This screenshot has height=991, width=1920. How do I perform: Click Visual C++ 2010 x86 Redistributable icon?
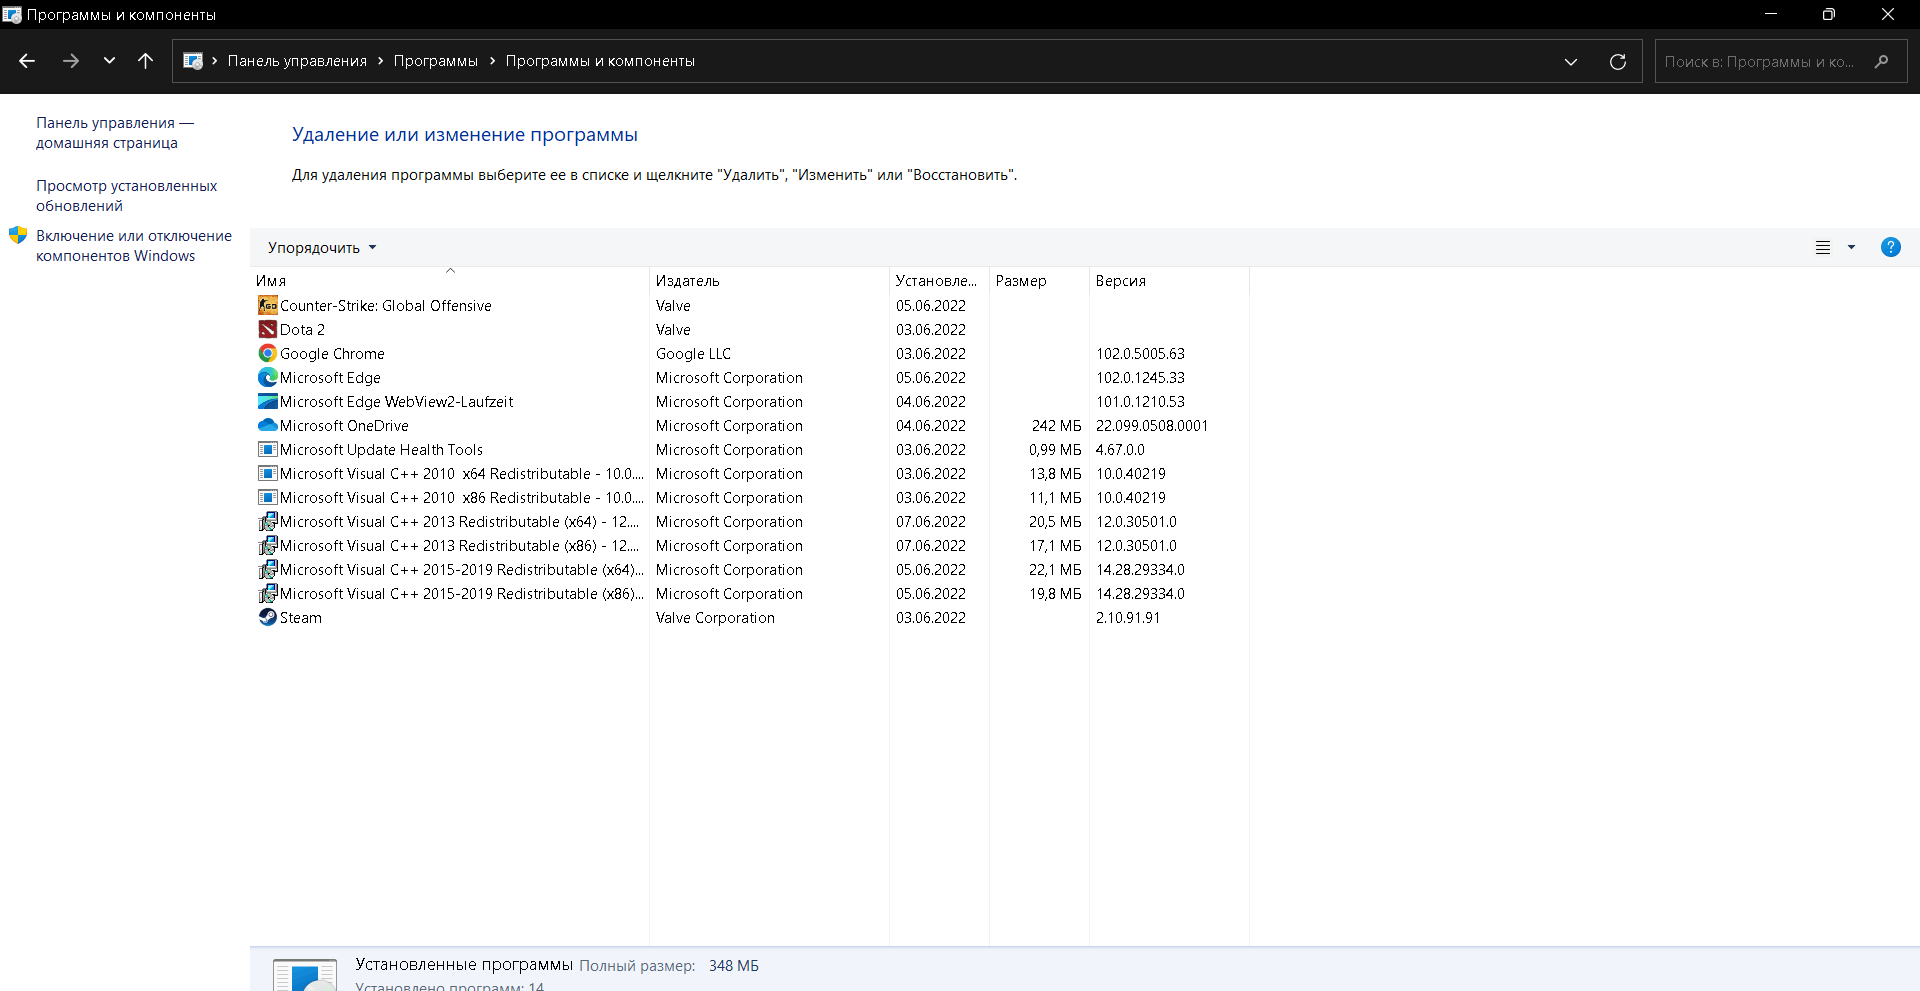pos(267,497)
